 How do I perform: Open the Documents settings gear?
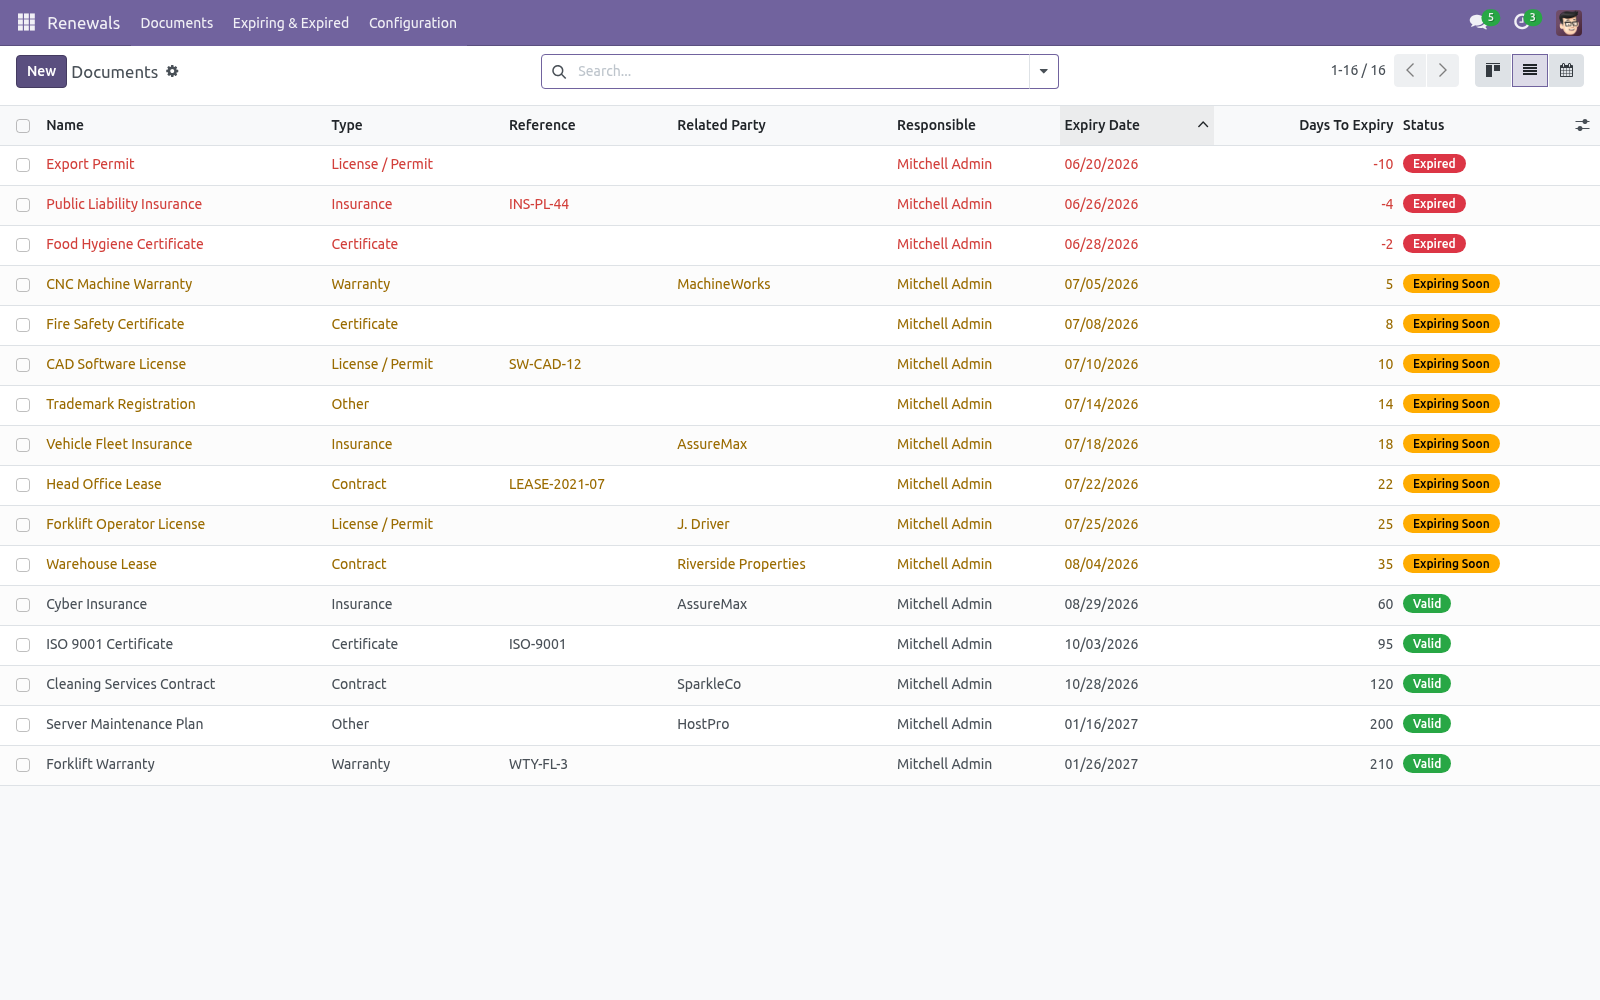172,71
